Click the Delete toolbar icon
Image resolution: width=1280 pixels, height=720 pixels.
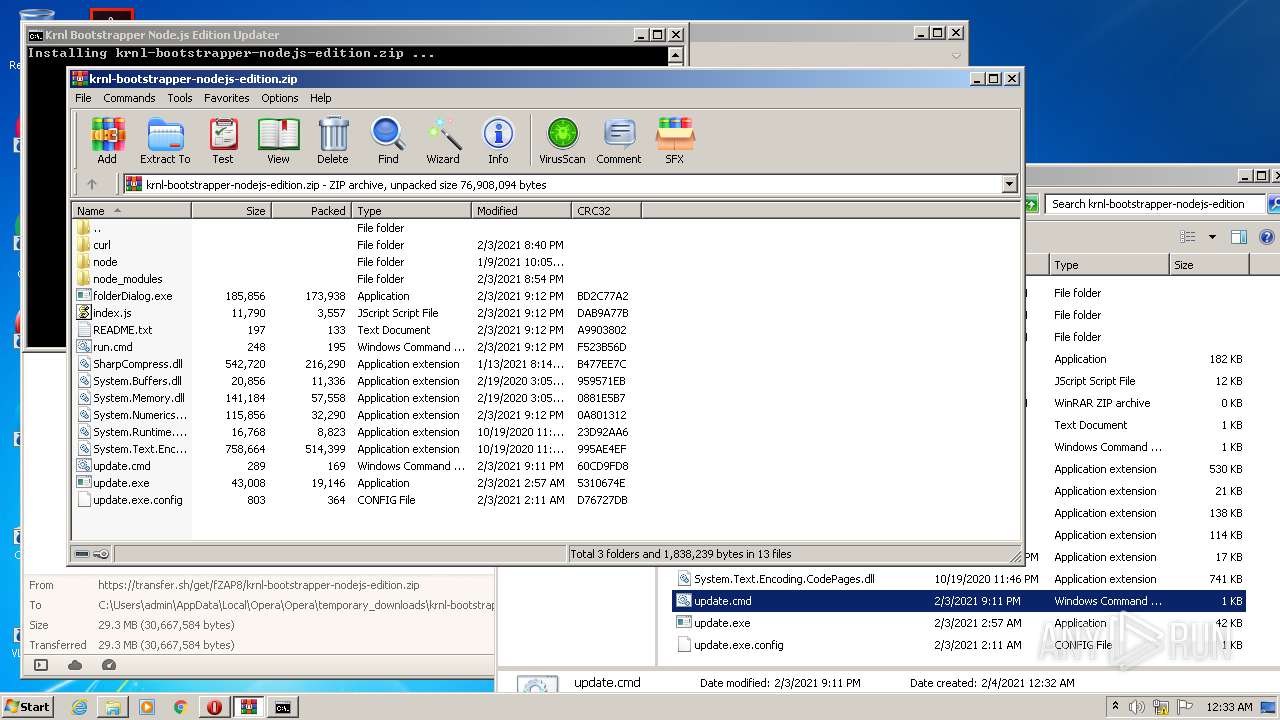pyautogui.click(x=333, y=141)
